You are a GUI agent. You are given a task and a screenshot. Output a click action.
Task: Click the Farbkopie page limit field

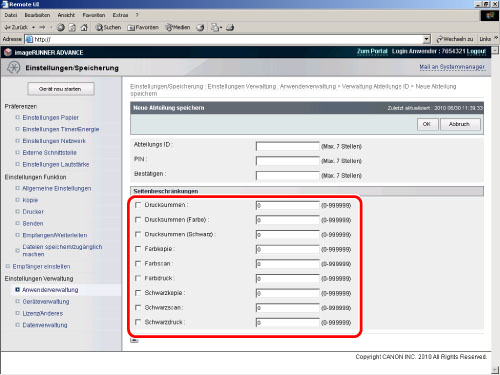[288, 249]
